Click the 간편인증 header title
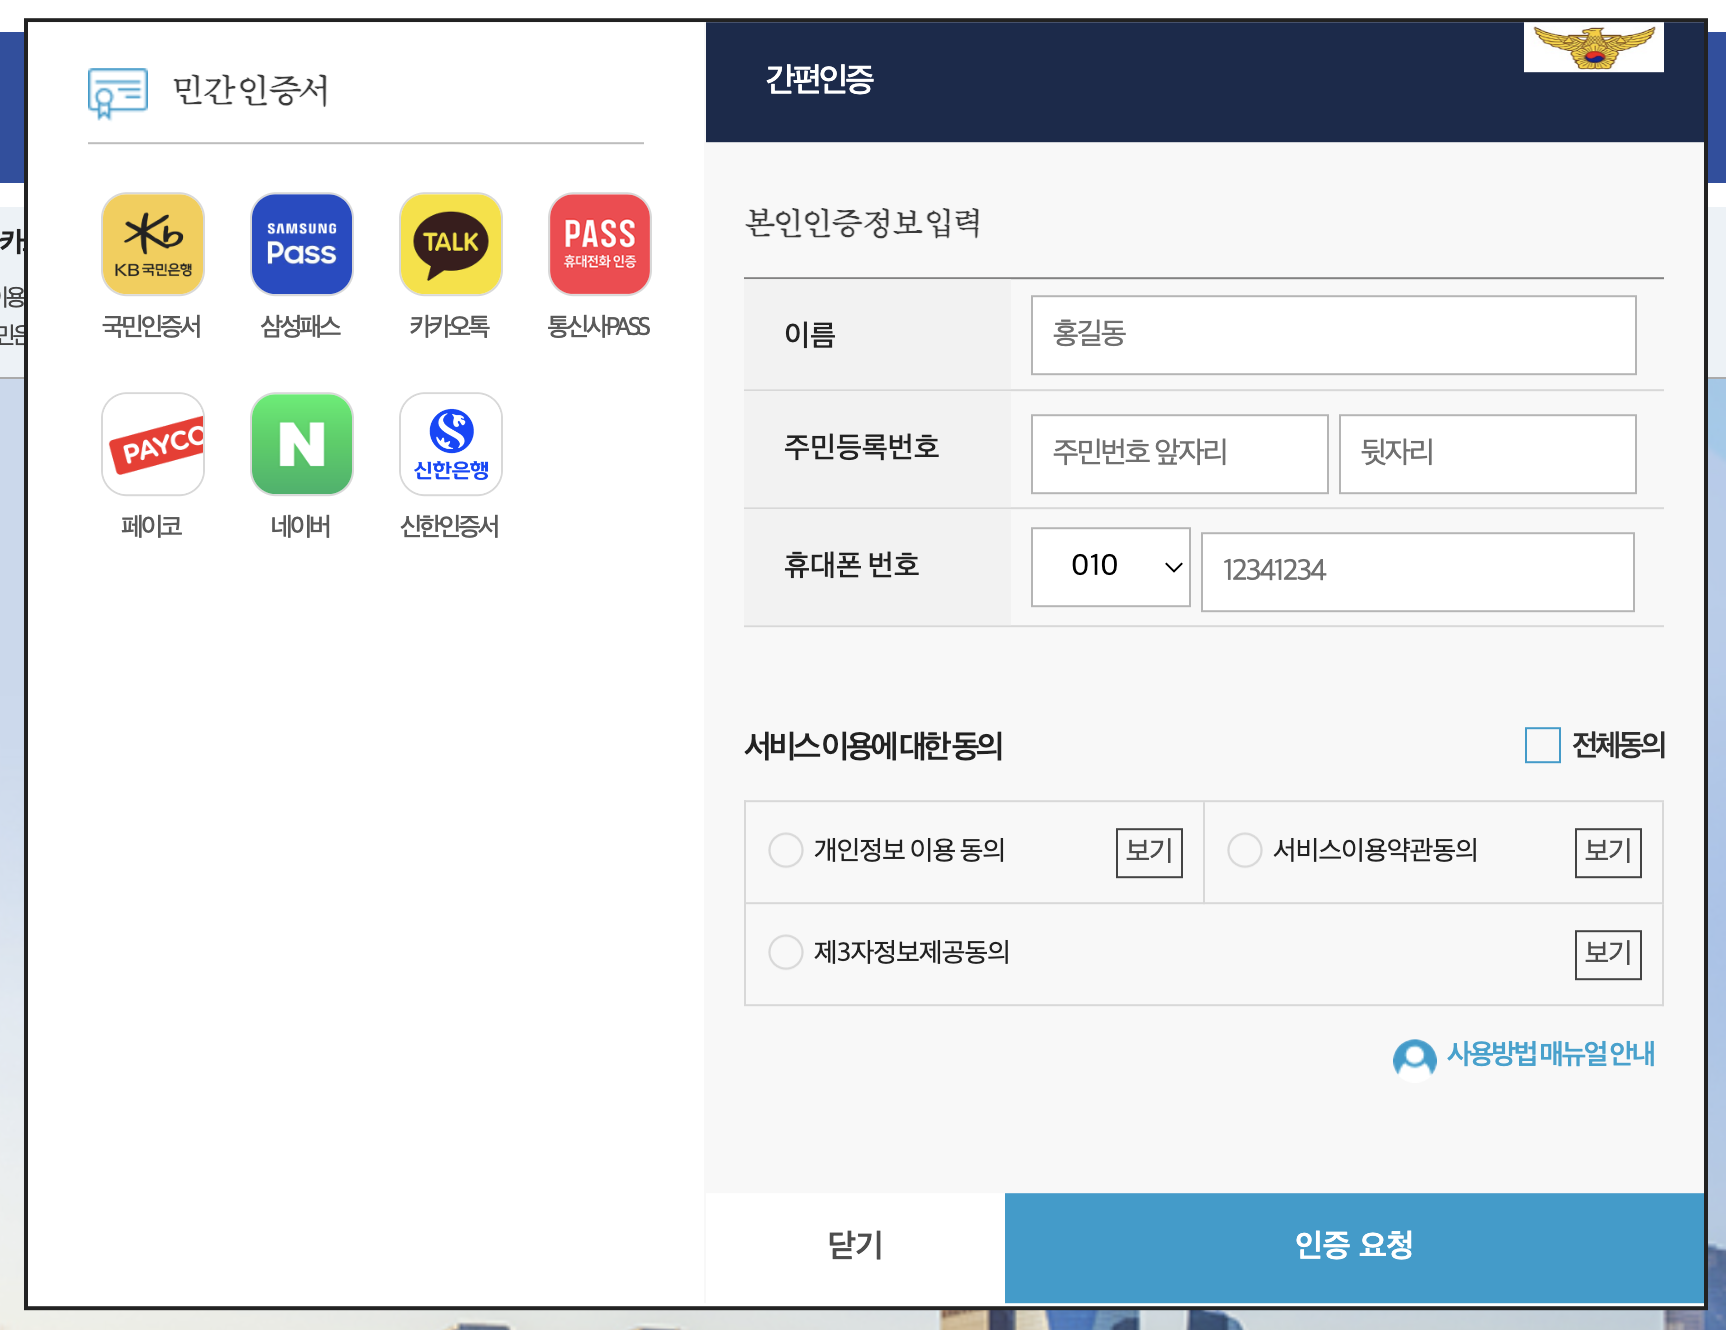The image size is (1726, 1330). [x=820, y=79]
